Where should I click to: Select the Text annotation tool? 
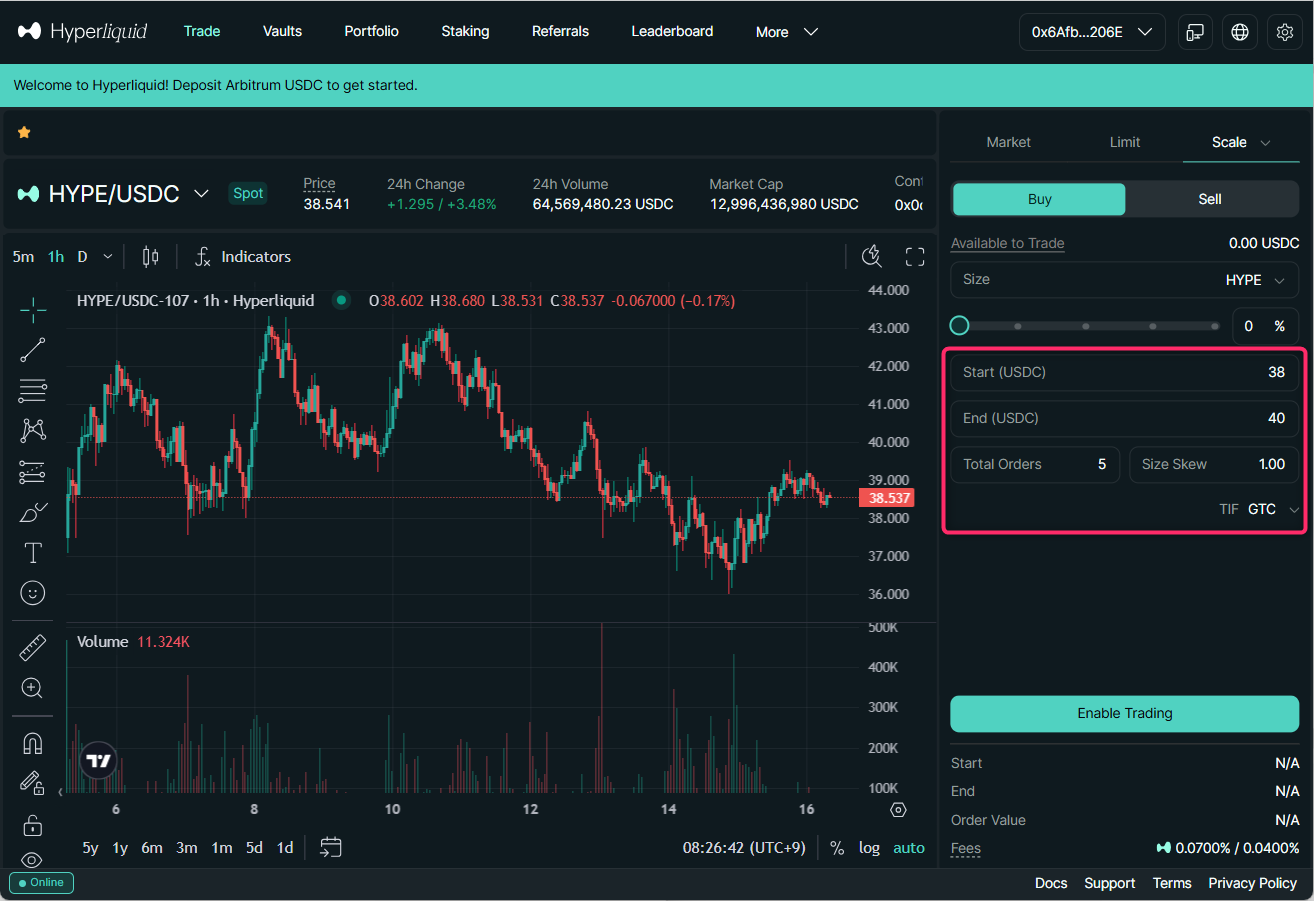click(33, 552)
